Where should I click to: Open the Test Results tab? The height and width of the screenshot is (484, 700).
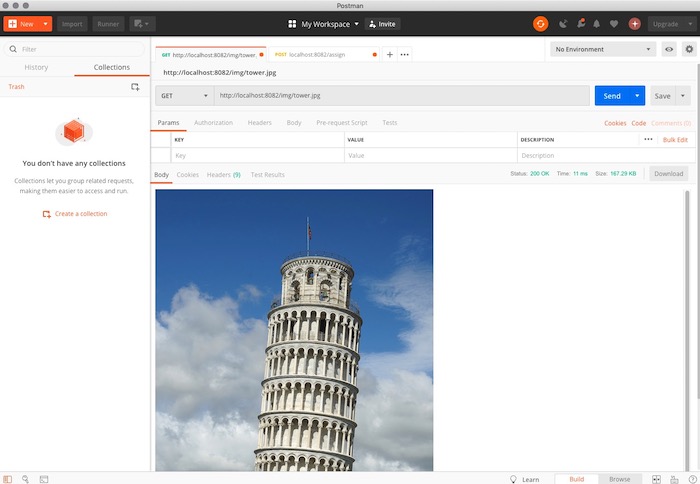267,175
